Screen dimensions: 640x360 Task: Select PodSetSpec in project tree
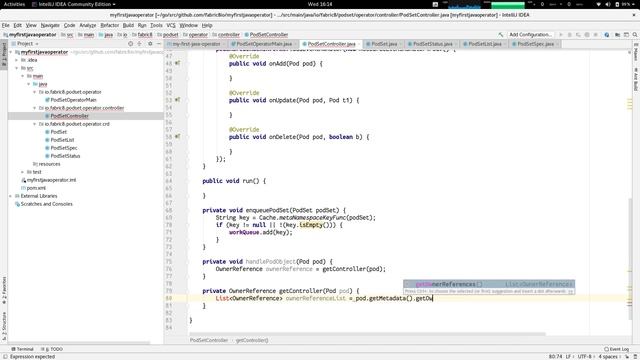[64, 148]
